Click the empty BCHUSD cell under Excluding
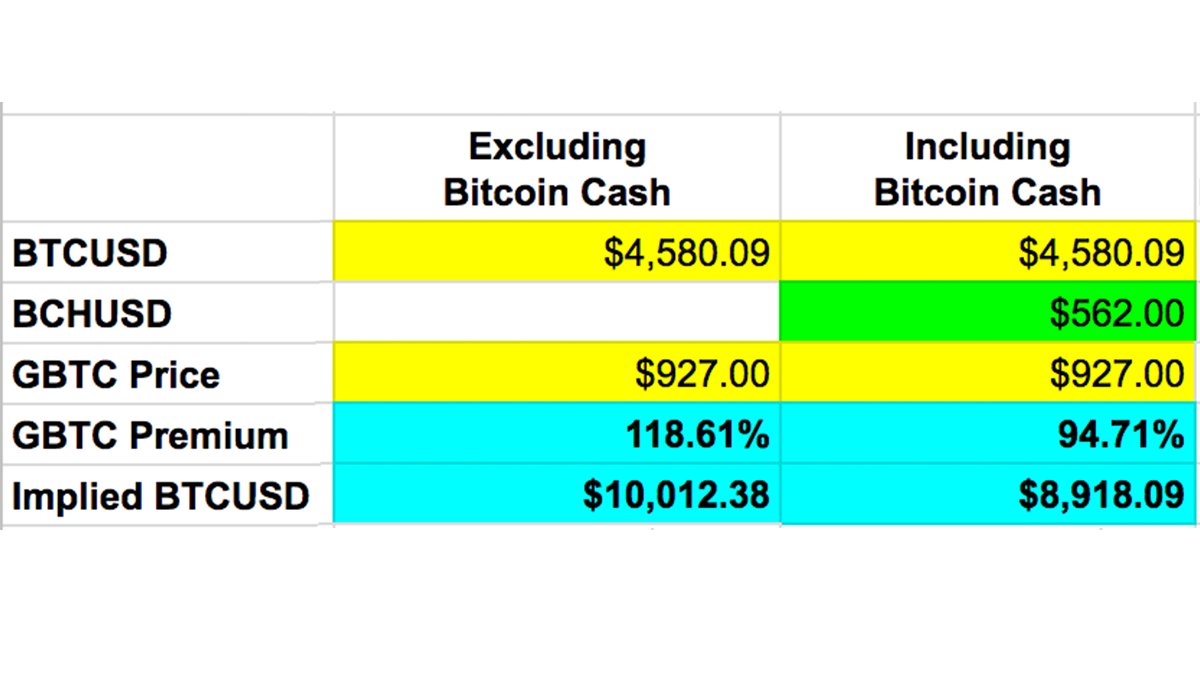Screen dimensions: 1200x676 coord(557,314)
